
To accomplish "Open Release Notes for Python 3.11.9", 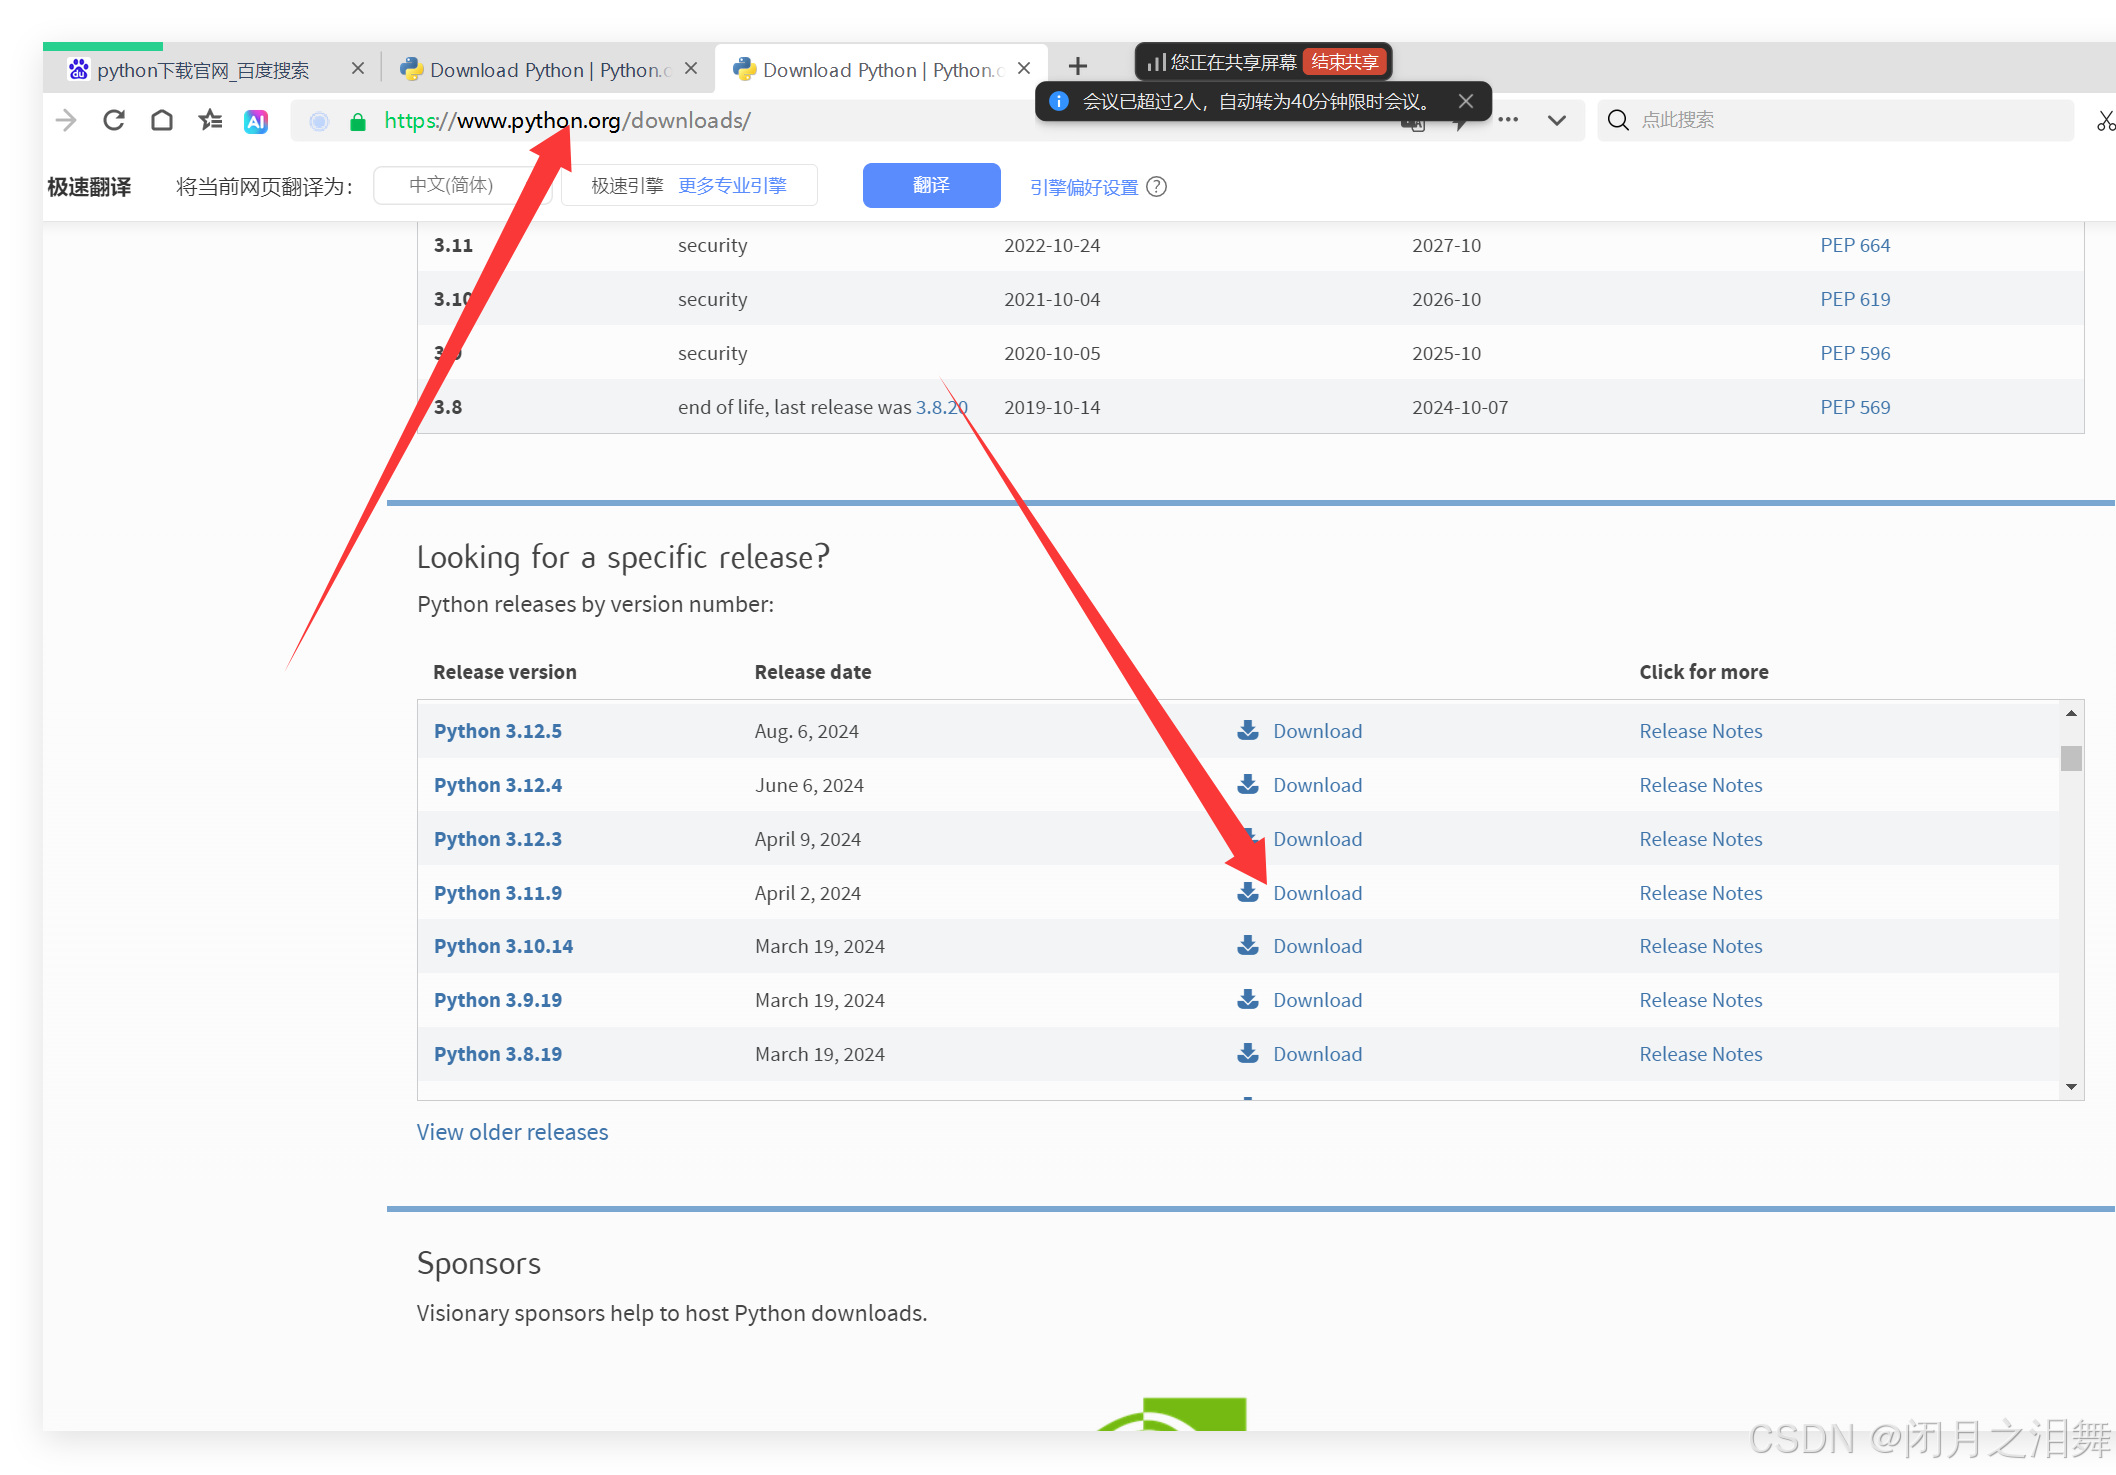I will (1700, 893).
